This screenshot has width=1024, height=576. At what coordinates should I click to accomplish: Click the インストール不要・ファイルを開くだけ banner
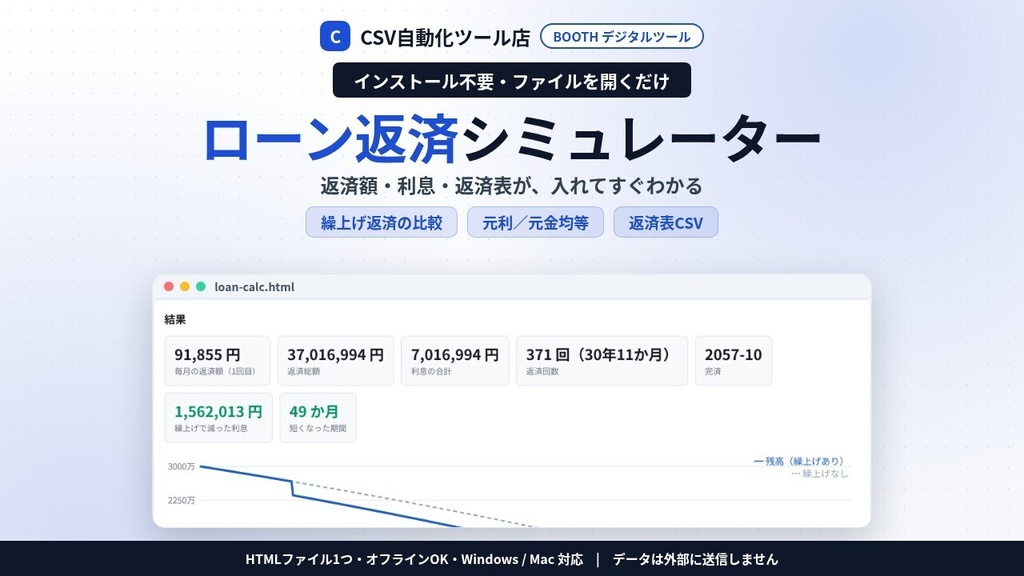click(x=511, y=80)
